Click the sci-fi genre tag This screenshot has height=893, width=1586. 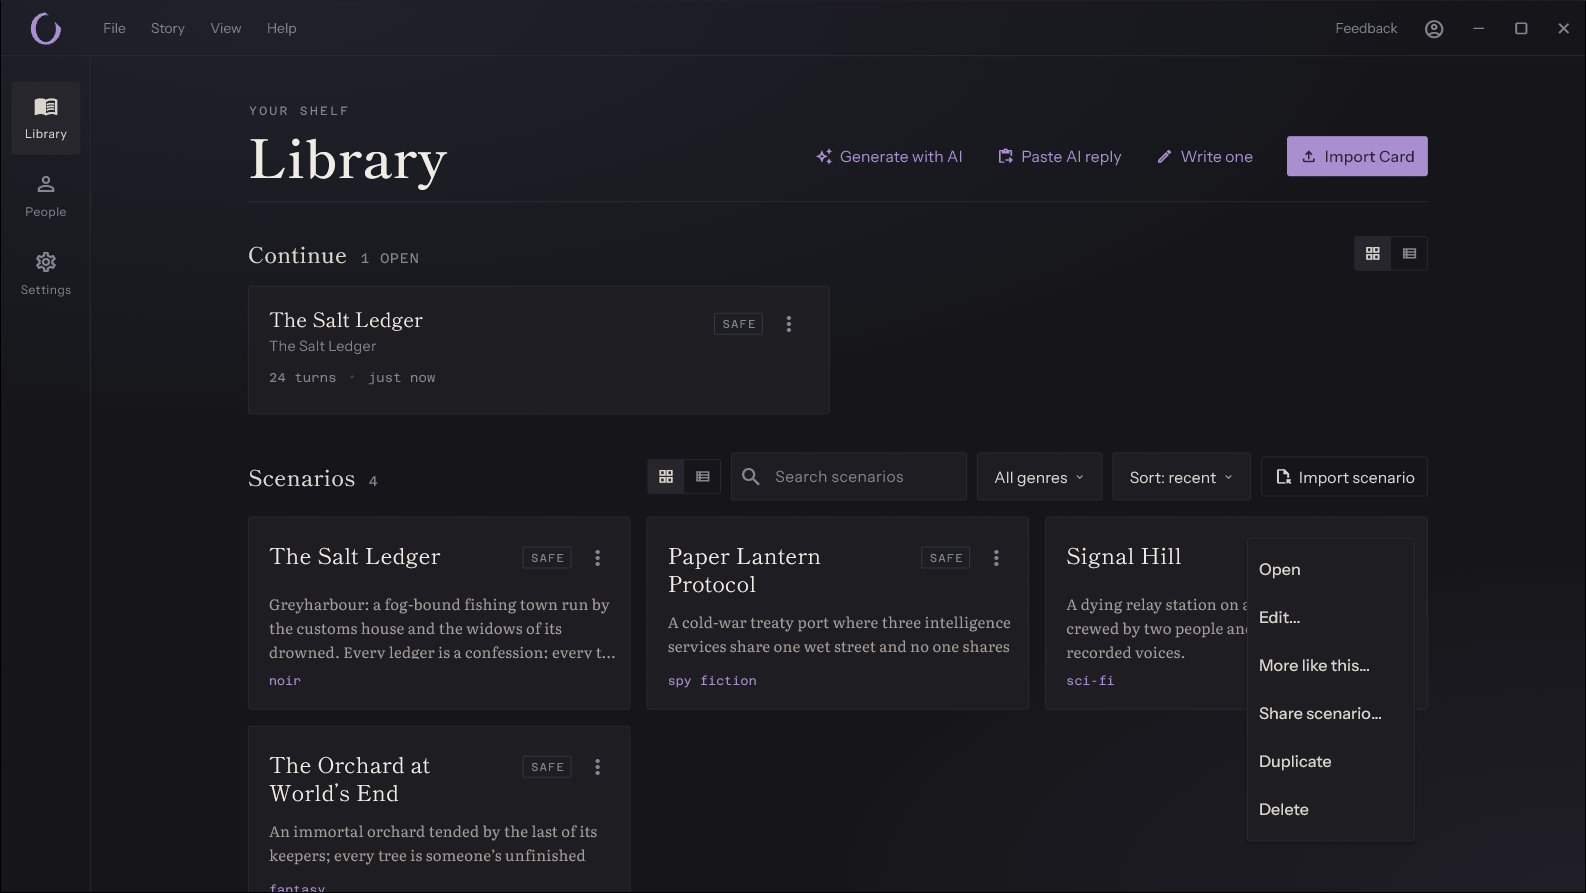(1090, 681)
